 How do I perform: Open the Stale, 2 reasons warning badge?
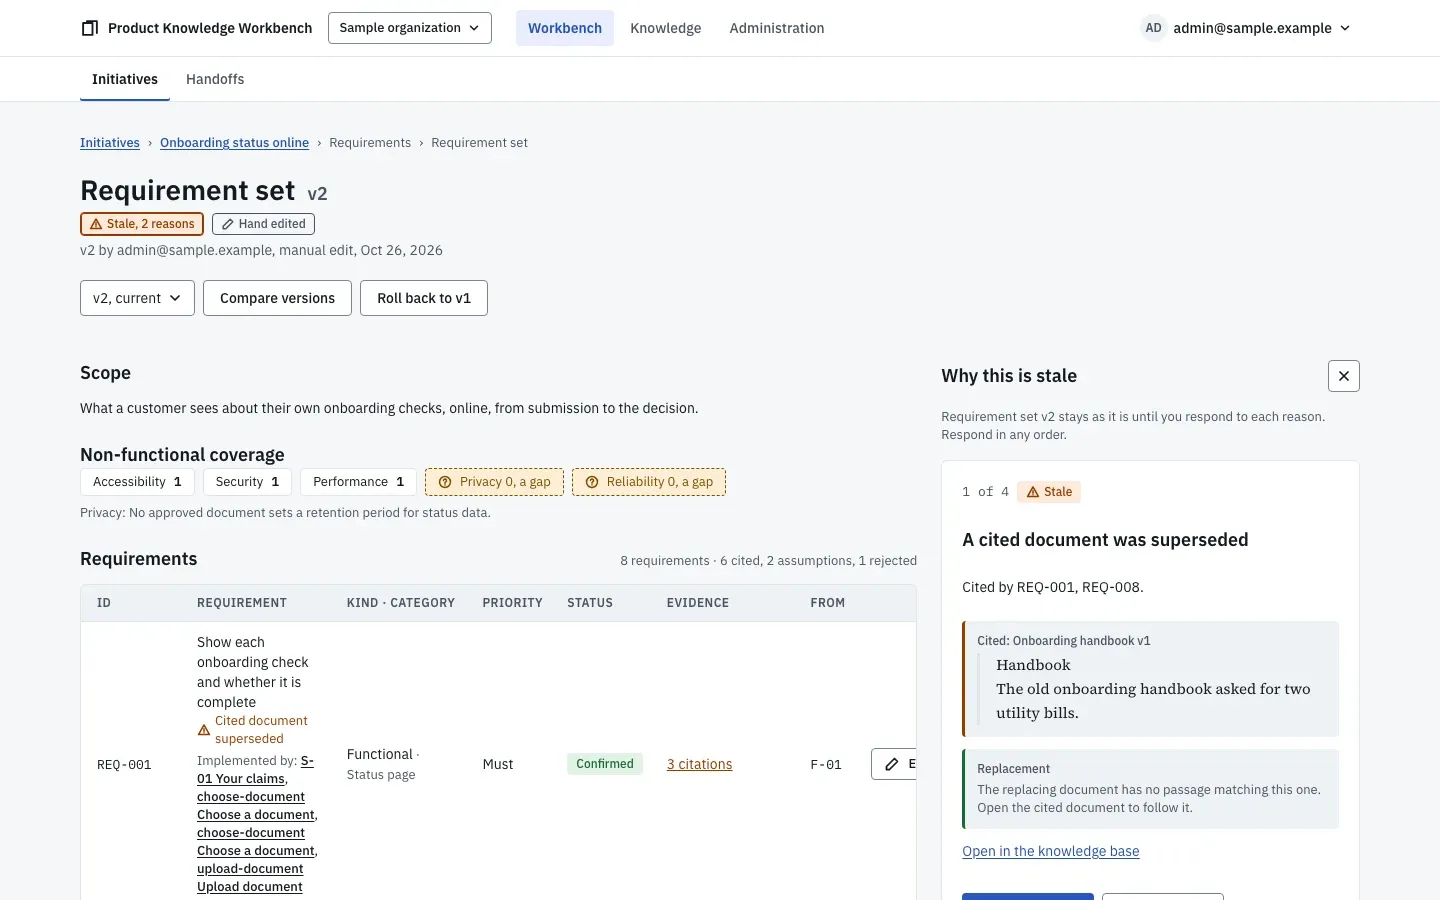coord(142,224)
